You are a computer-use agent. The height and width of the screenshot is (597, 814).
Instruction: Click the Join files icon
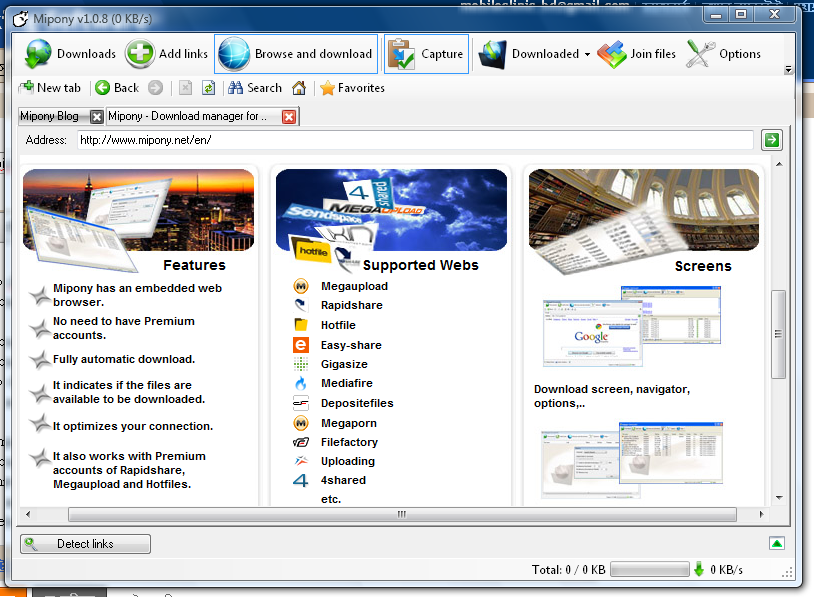(x=612, y=54)
